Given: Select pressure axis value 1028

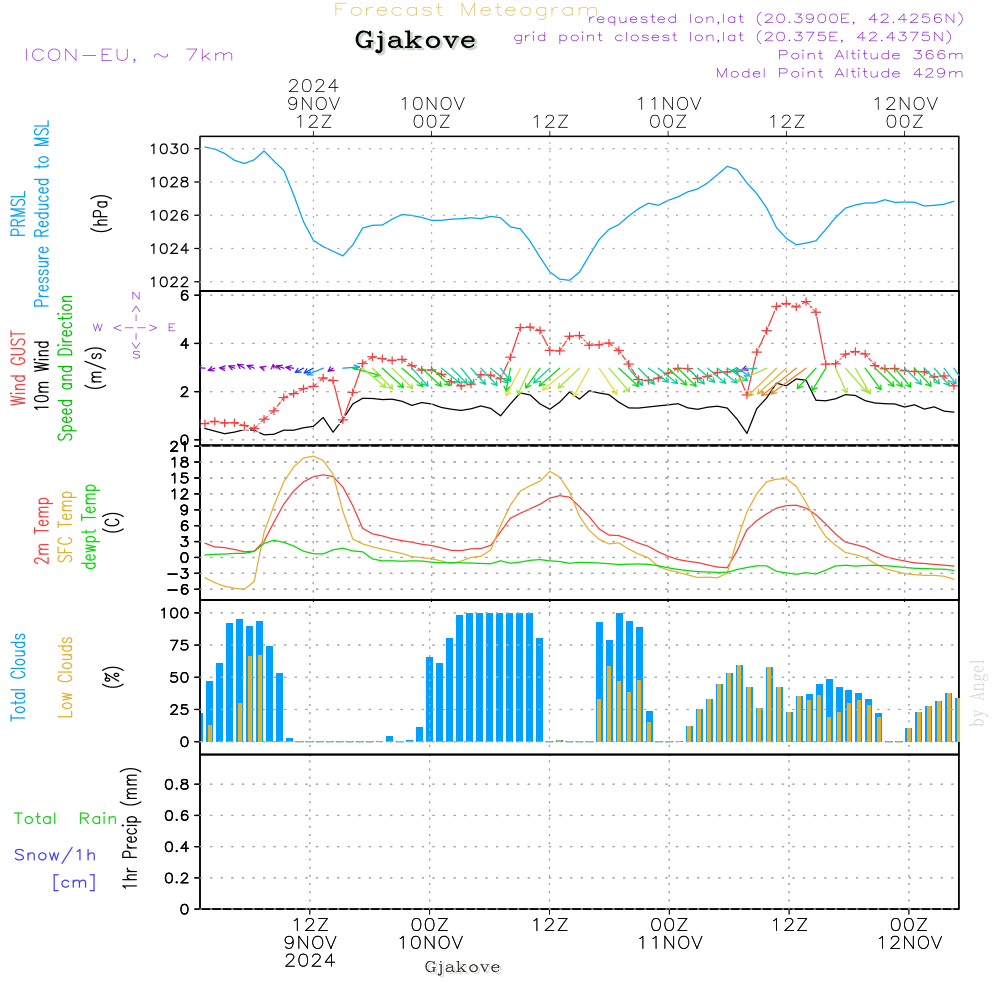Looking at the screenshot, I should click(x=170, y=182).
